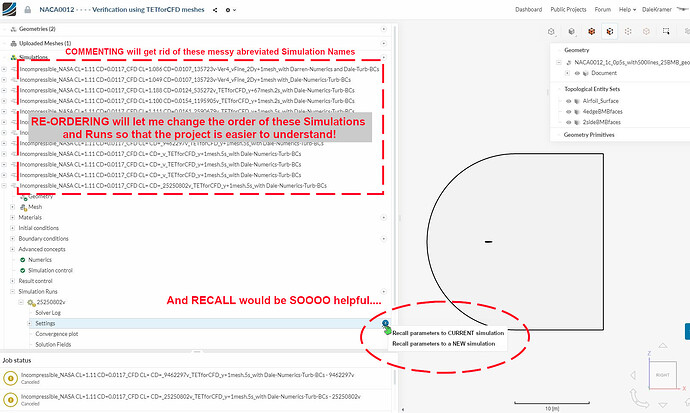Select the Airfoil_Surface entity set
The image size is (690, 413).
(601, 101)
